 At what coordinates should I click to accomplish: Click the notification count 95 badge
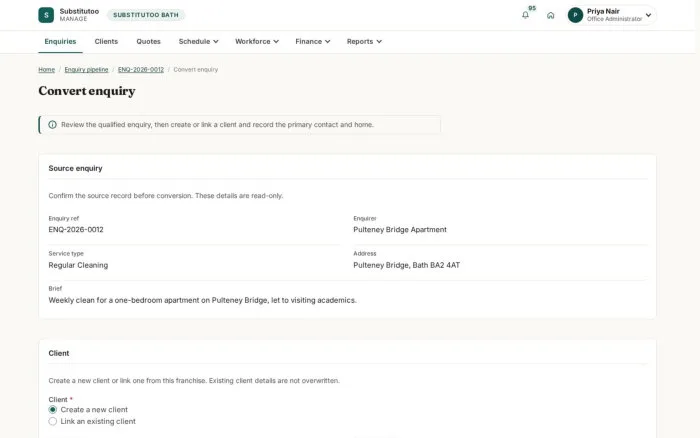point(532,8)
